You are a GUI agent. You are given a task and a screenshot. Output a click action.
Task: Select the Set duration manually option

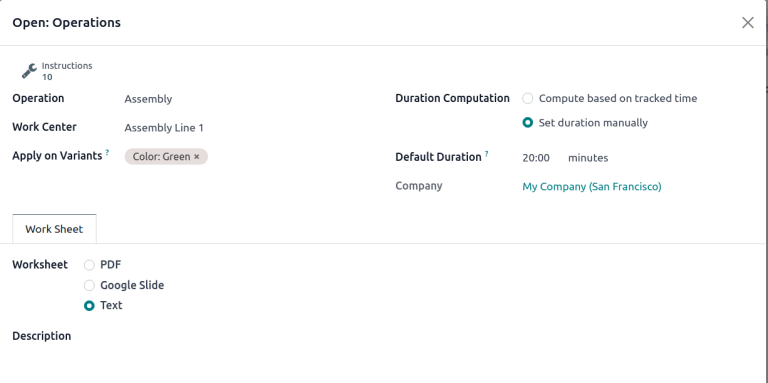(x=528, y=123)
